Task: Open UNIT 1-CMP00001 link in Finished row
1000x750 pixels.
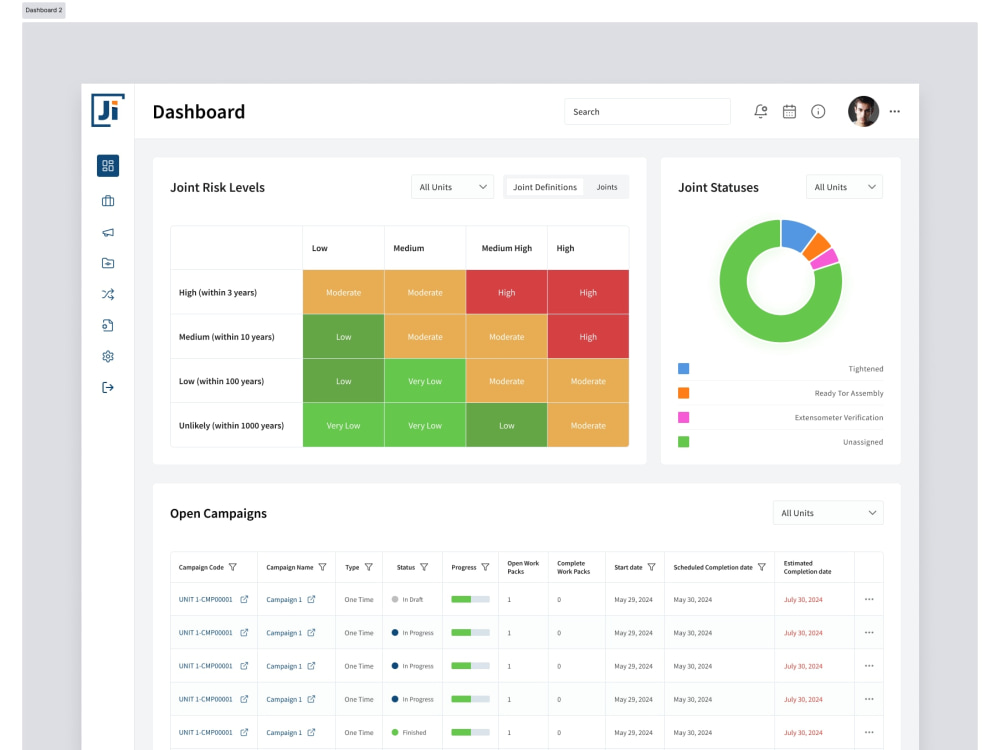Action: coord(205,732)
